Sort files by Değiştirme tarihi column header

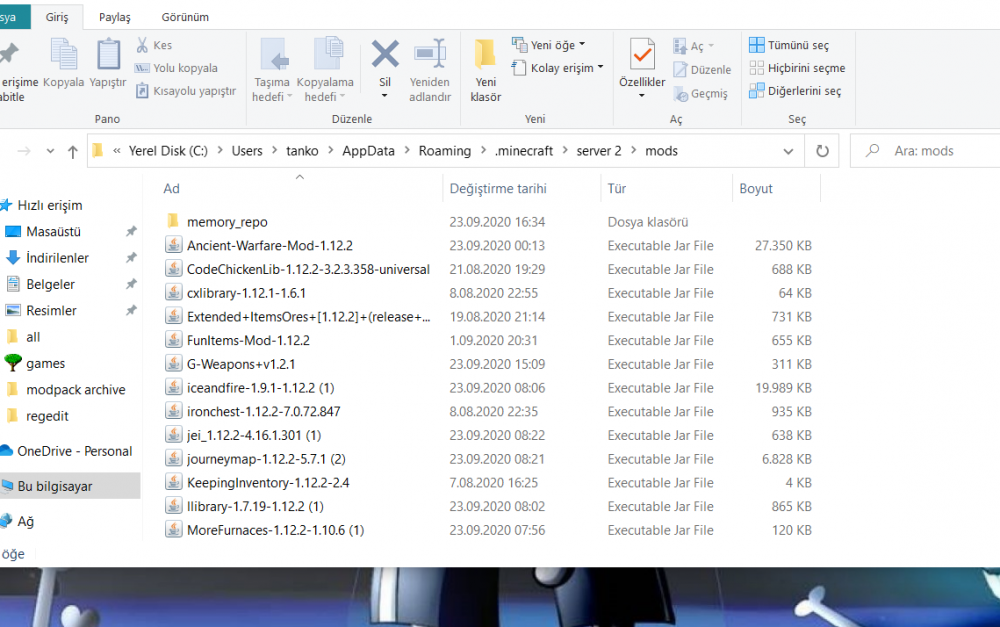[x=498, y=189]
